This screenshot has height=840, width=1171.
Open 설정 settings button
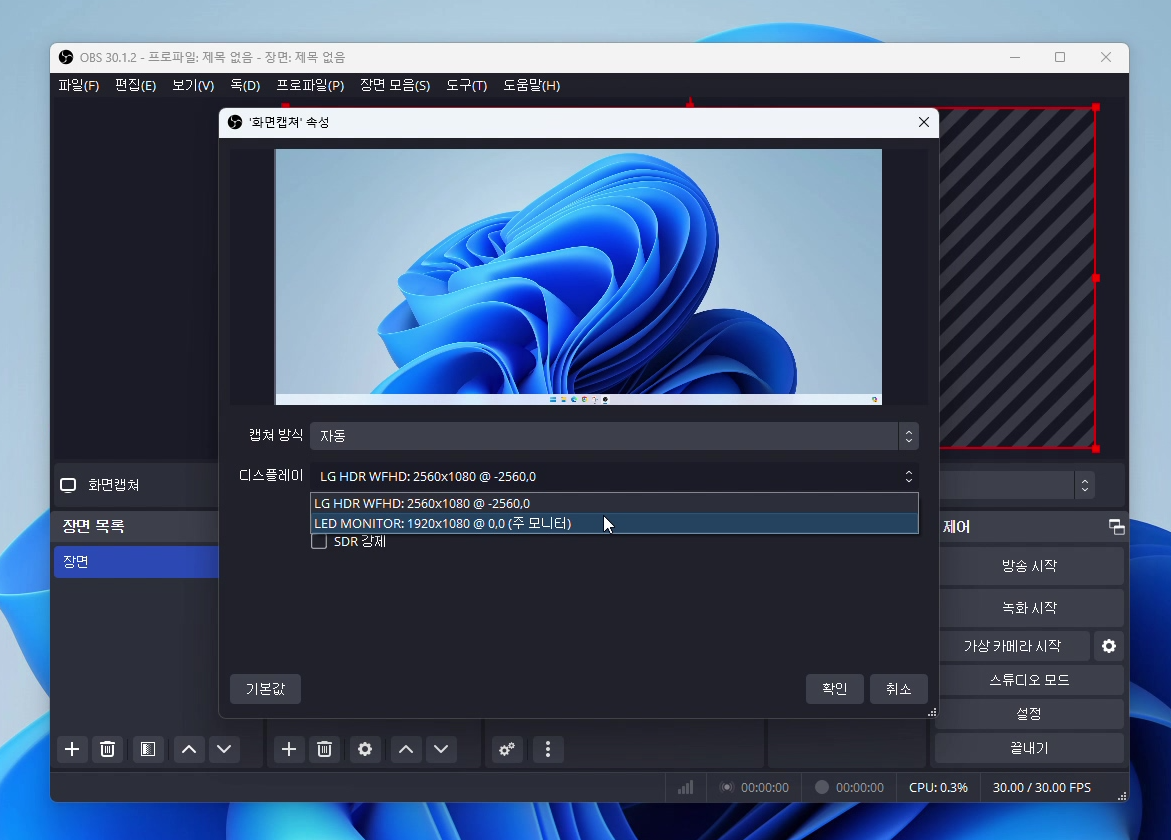coord(1029,714)
